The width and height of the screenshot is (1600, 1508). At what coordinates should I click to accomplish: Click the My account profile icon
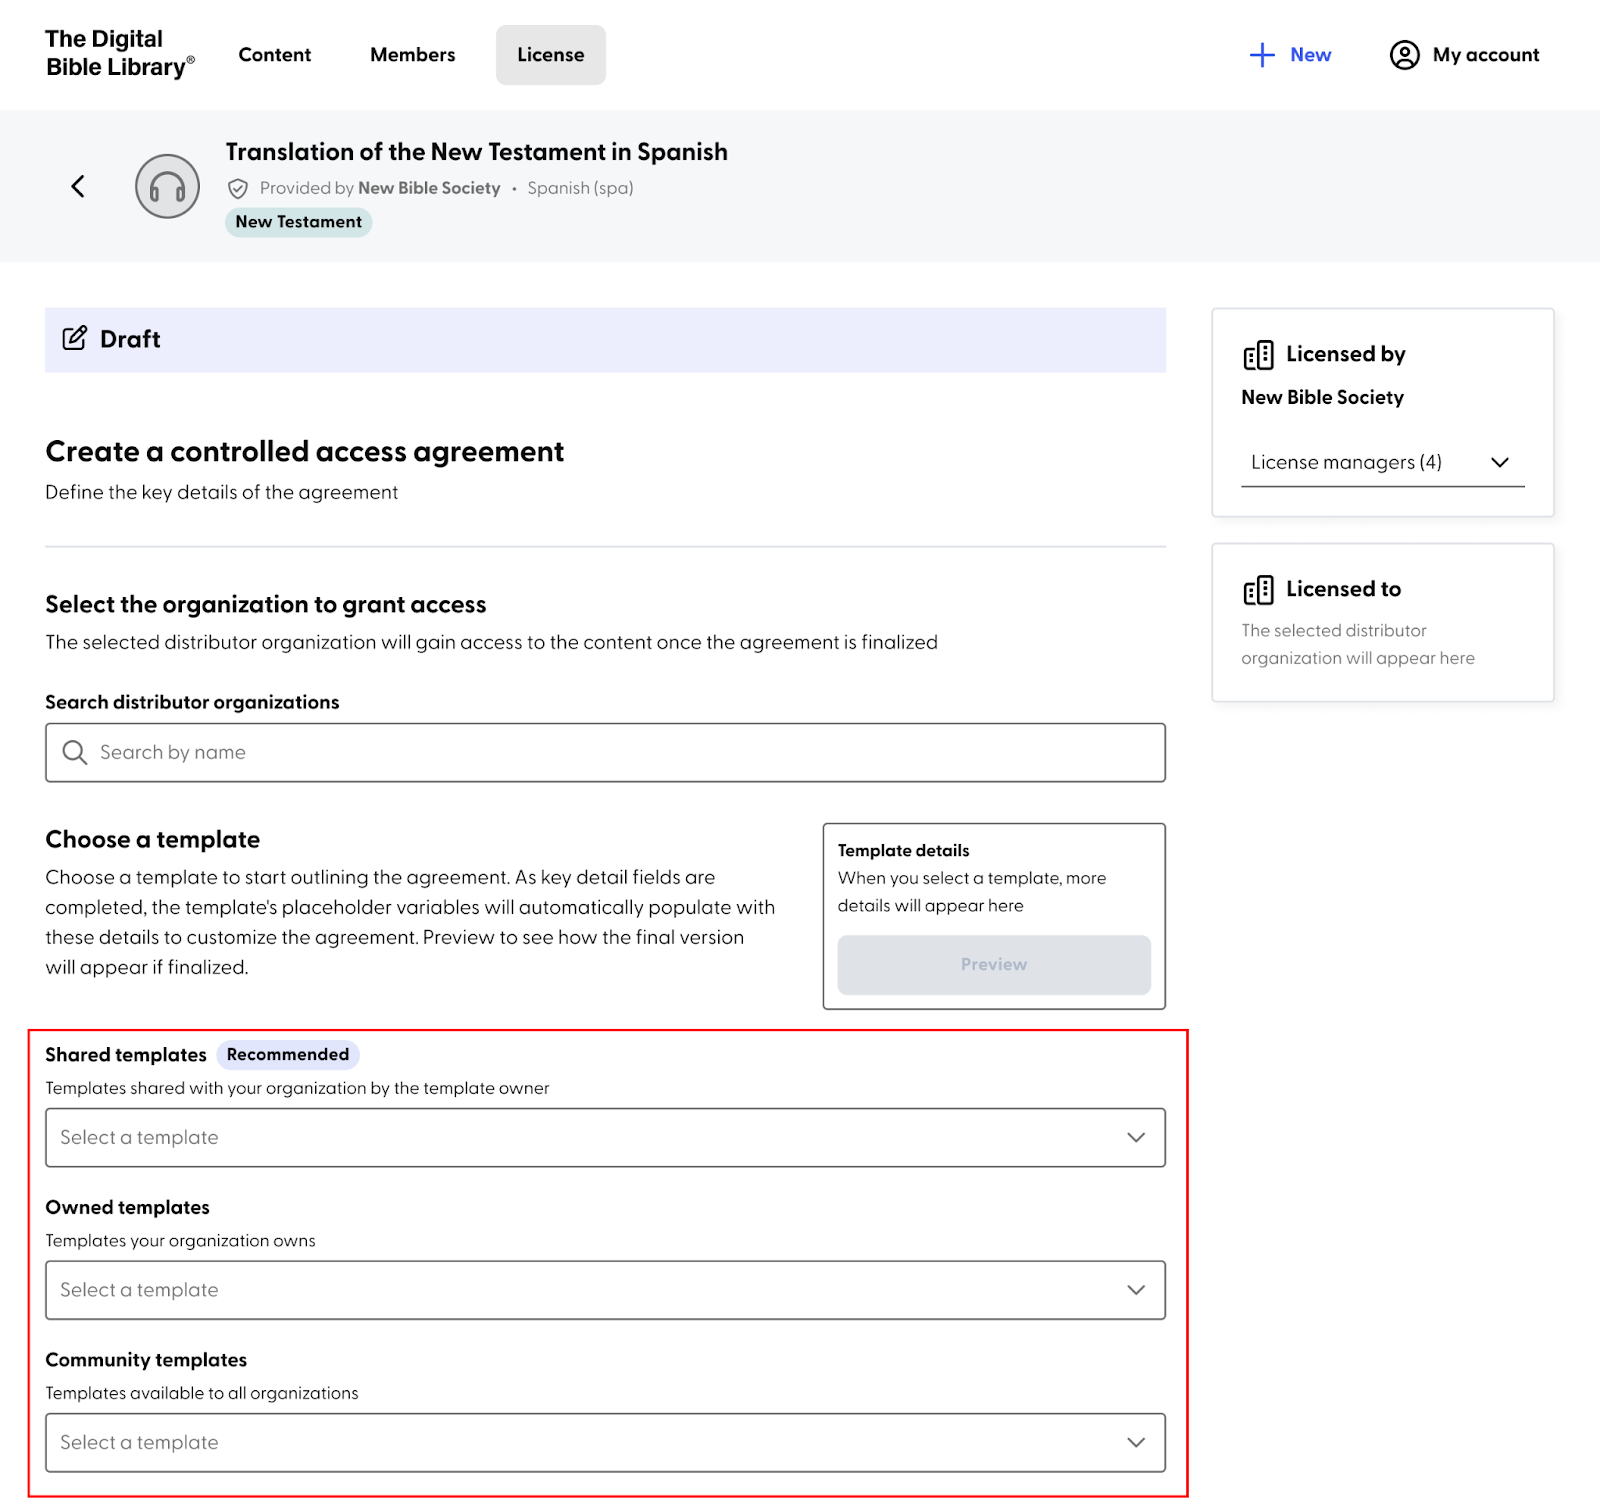coord(1404,55)
